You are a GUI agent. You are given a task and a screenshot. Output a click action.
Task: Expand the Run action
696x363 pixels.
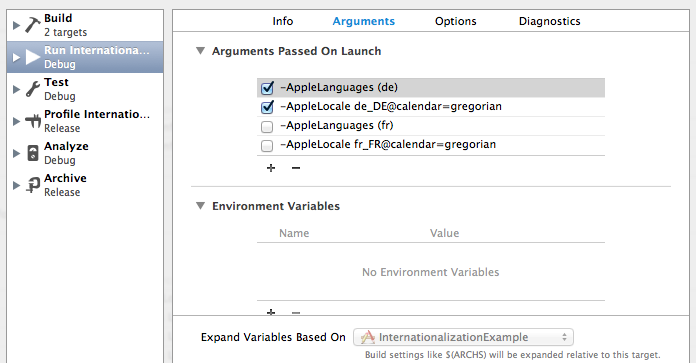coord(16,57)
